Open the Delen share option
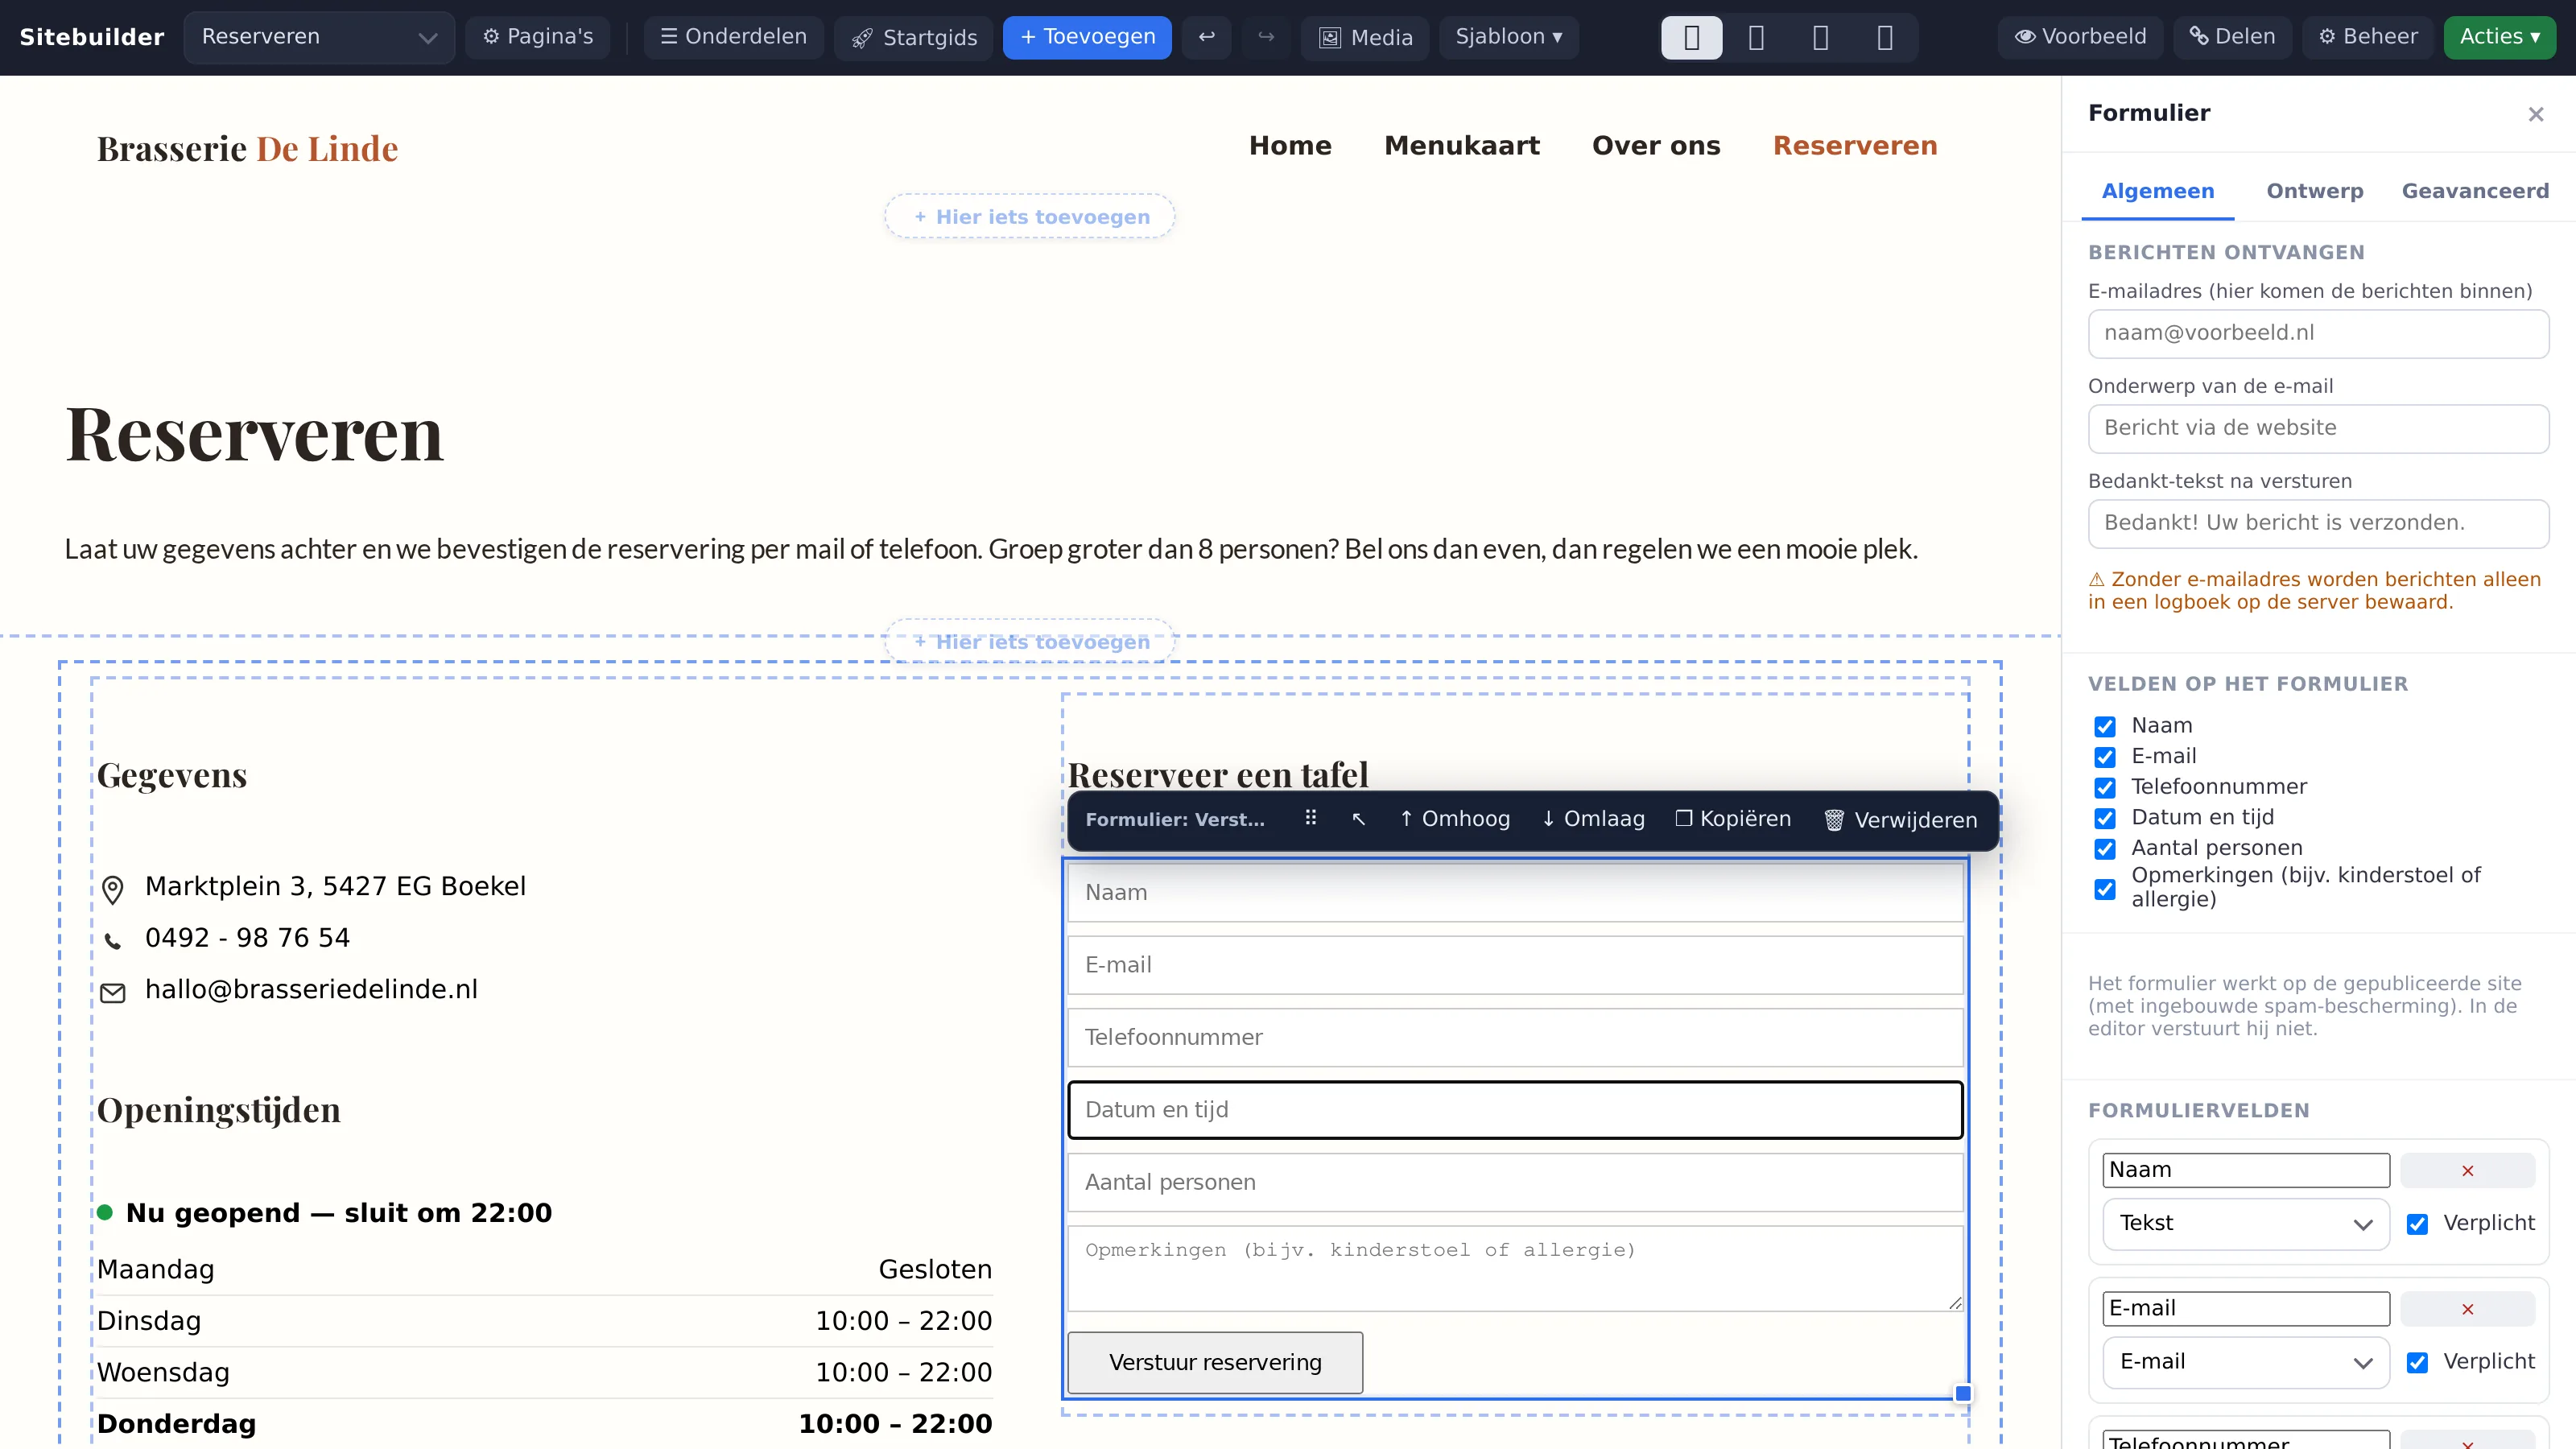This screenshot has height=1449, width=2576. [2232, 37]
